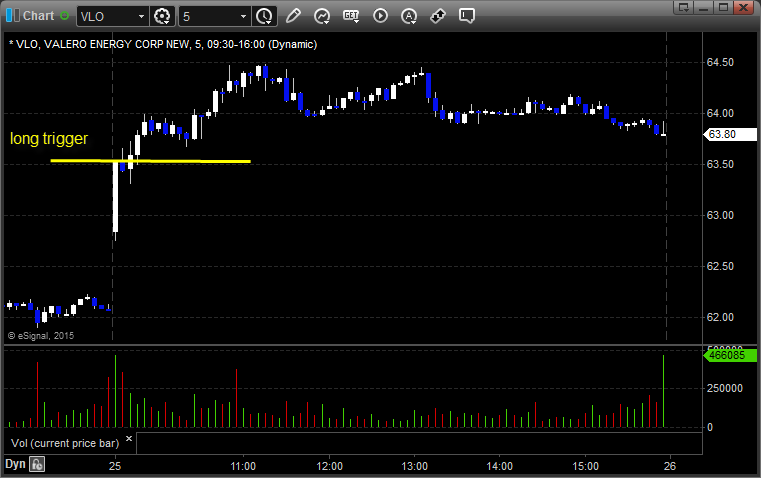Click the Chart window title label

pos(38,16)
